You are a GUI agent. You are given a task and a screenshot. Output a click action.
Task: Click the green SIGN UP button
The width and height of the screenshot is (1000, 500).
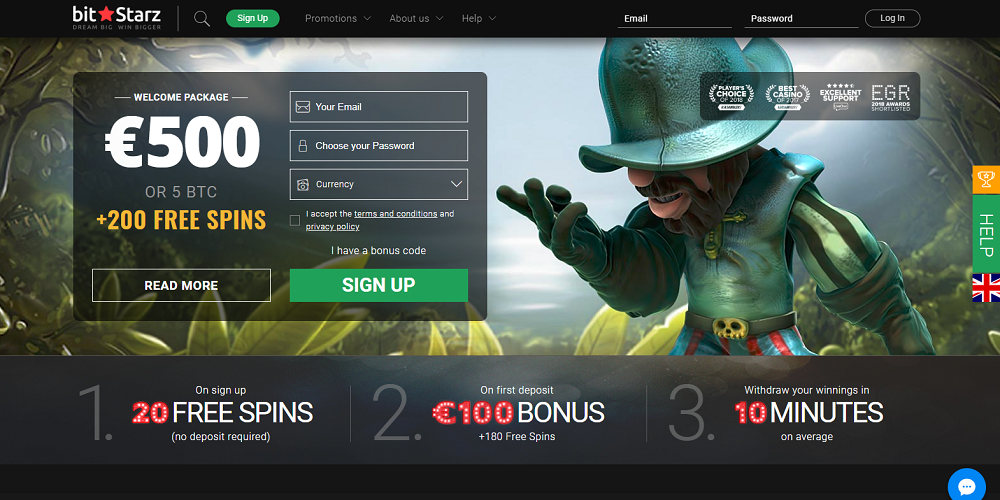[x=379, y=285]
